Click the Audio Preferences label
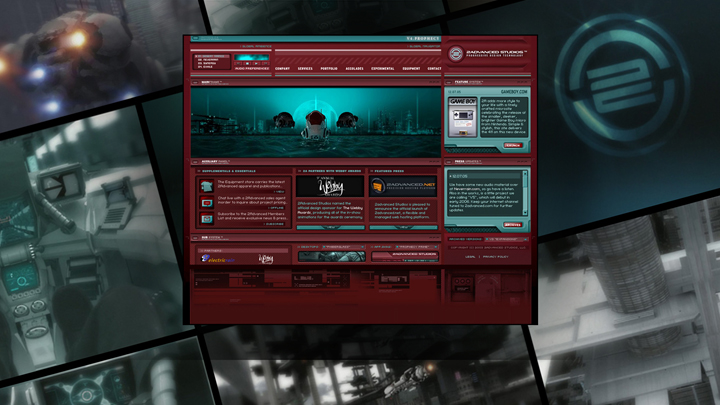Viewport: 720px width, 405px height. coord(252,68)
